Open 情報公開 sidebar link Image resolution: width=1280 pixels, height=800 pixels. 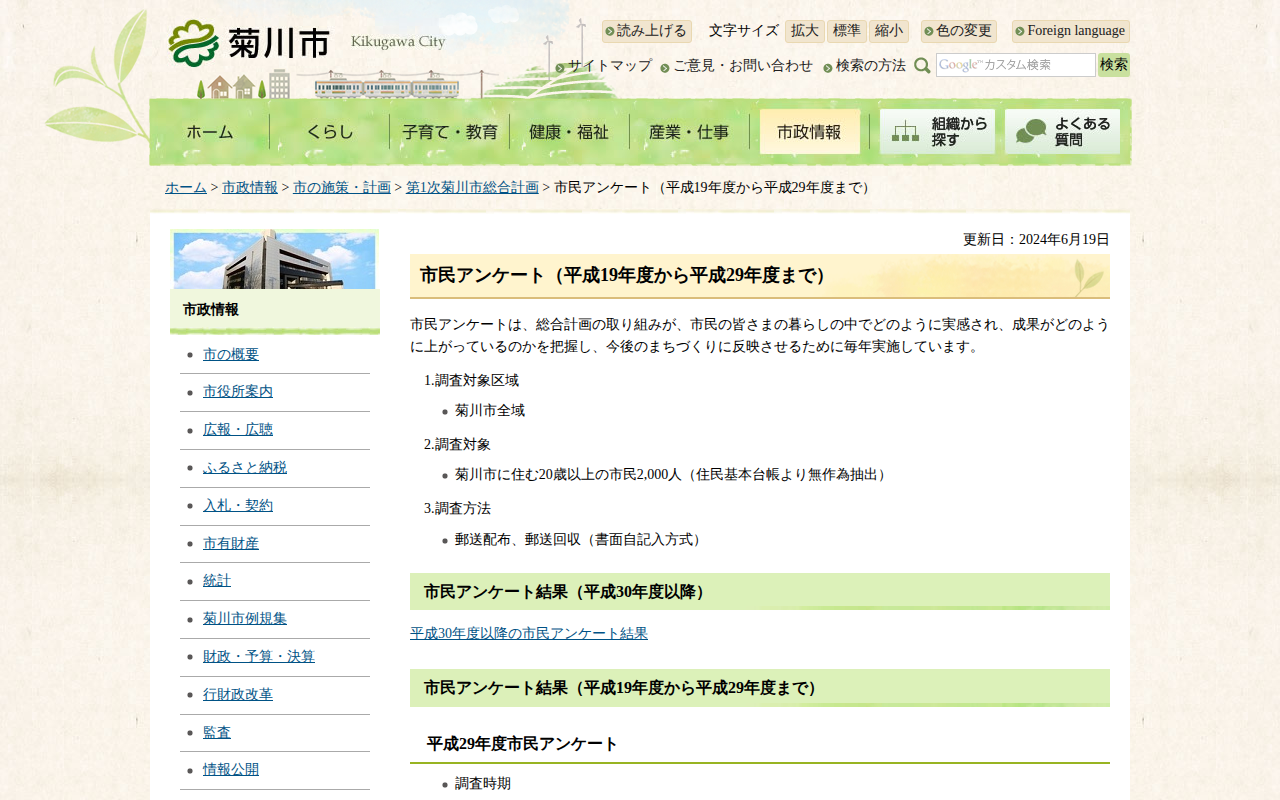pos(231,770)
